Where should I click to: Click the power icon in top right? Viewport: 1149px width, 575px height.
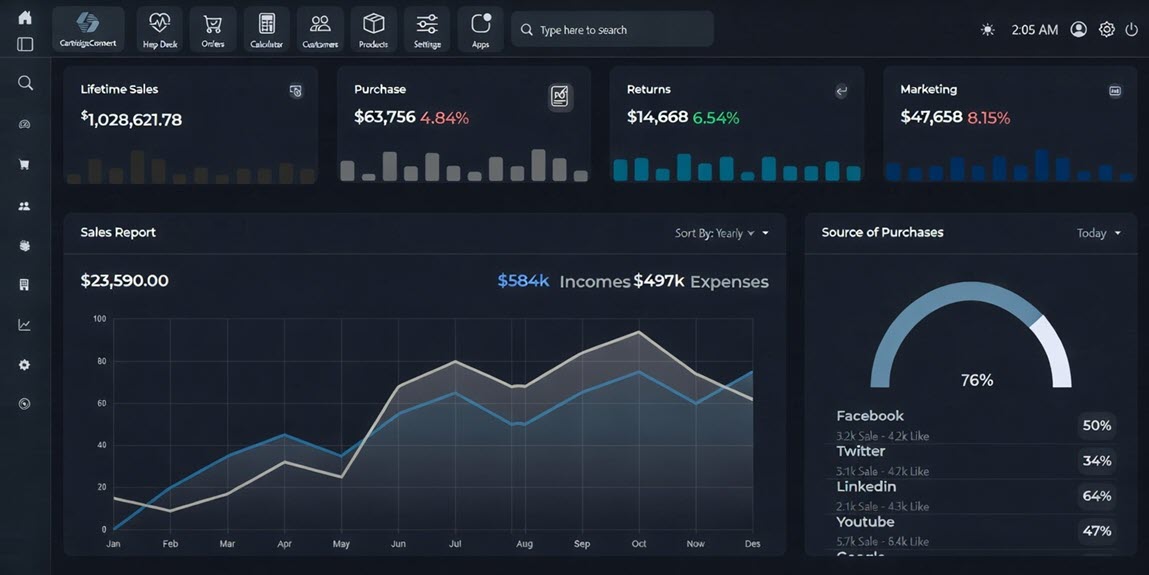pyautogui.click(x=1132, y=30)
